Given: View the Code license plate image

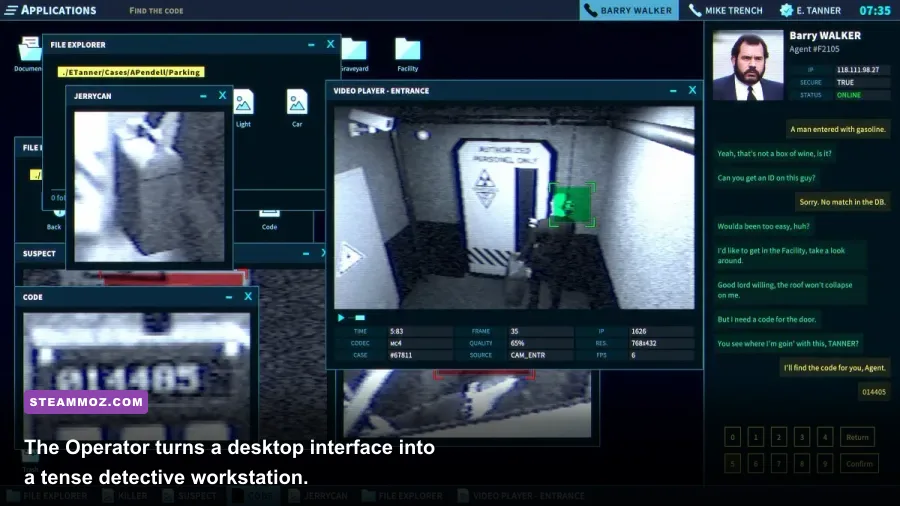Looking at the screenshot, I should [x=137, y=376].
